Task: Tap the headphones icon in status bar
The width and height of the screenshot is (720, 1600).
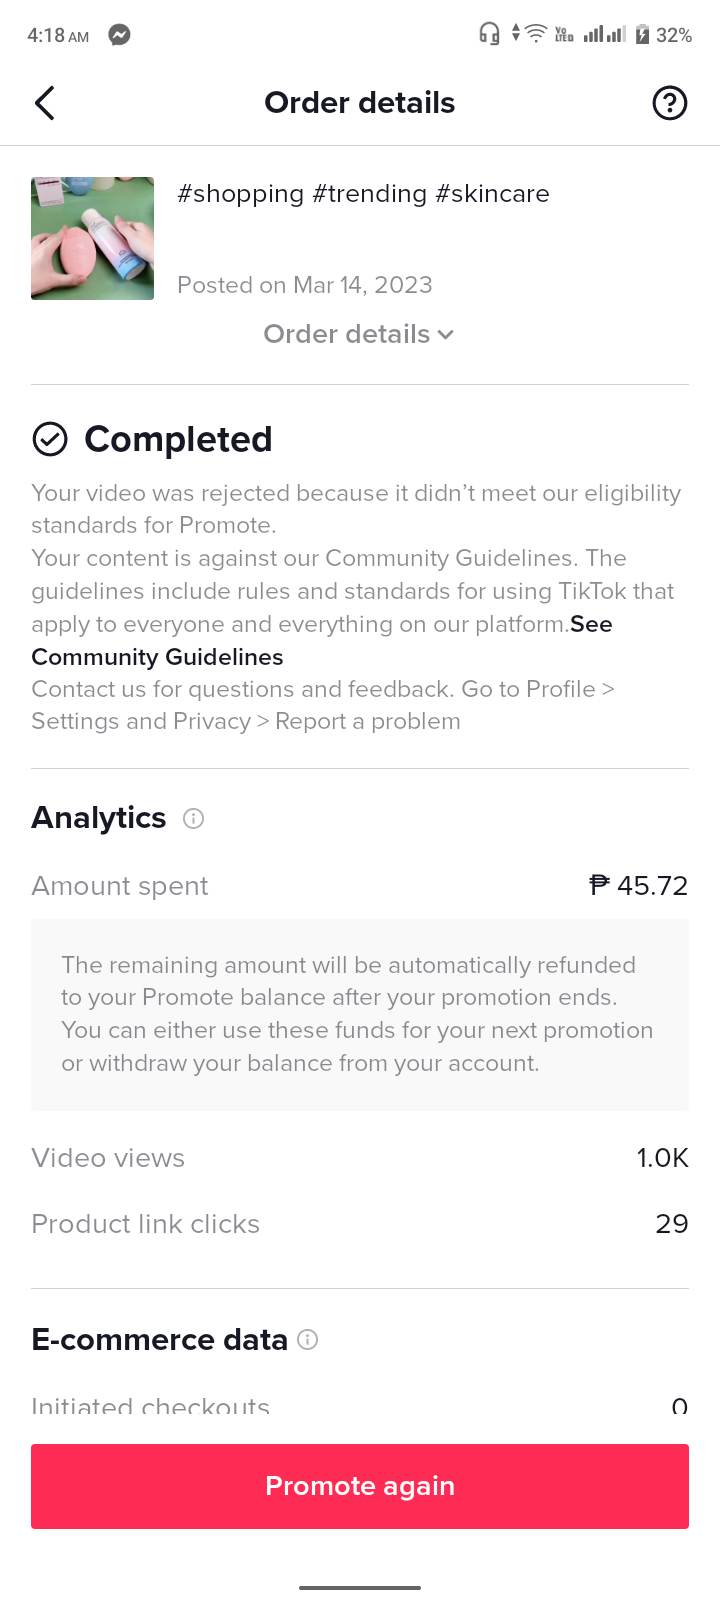Action: coord(489,35)
